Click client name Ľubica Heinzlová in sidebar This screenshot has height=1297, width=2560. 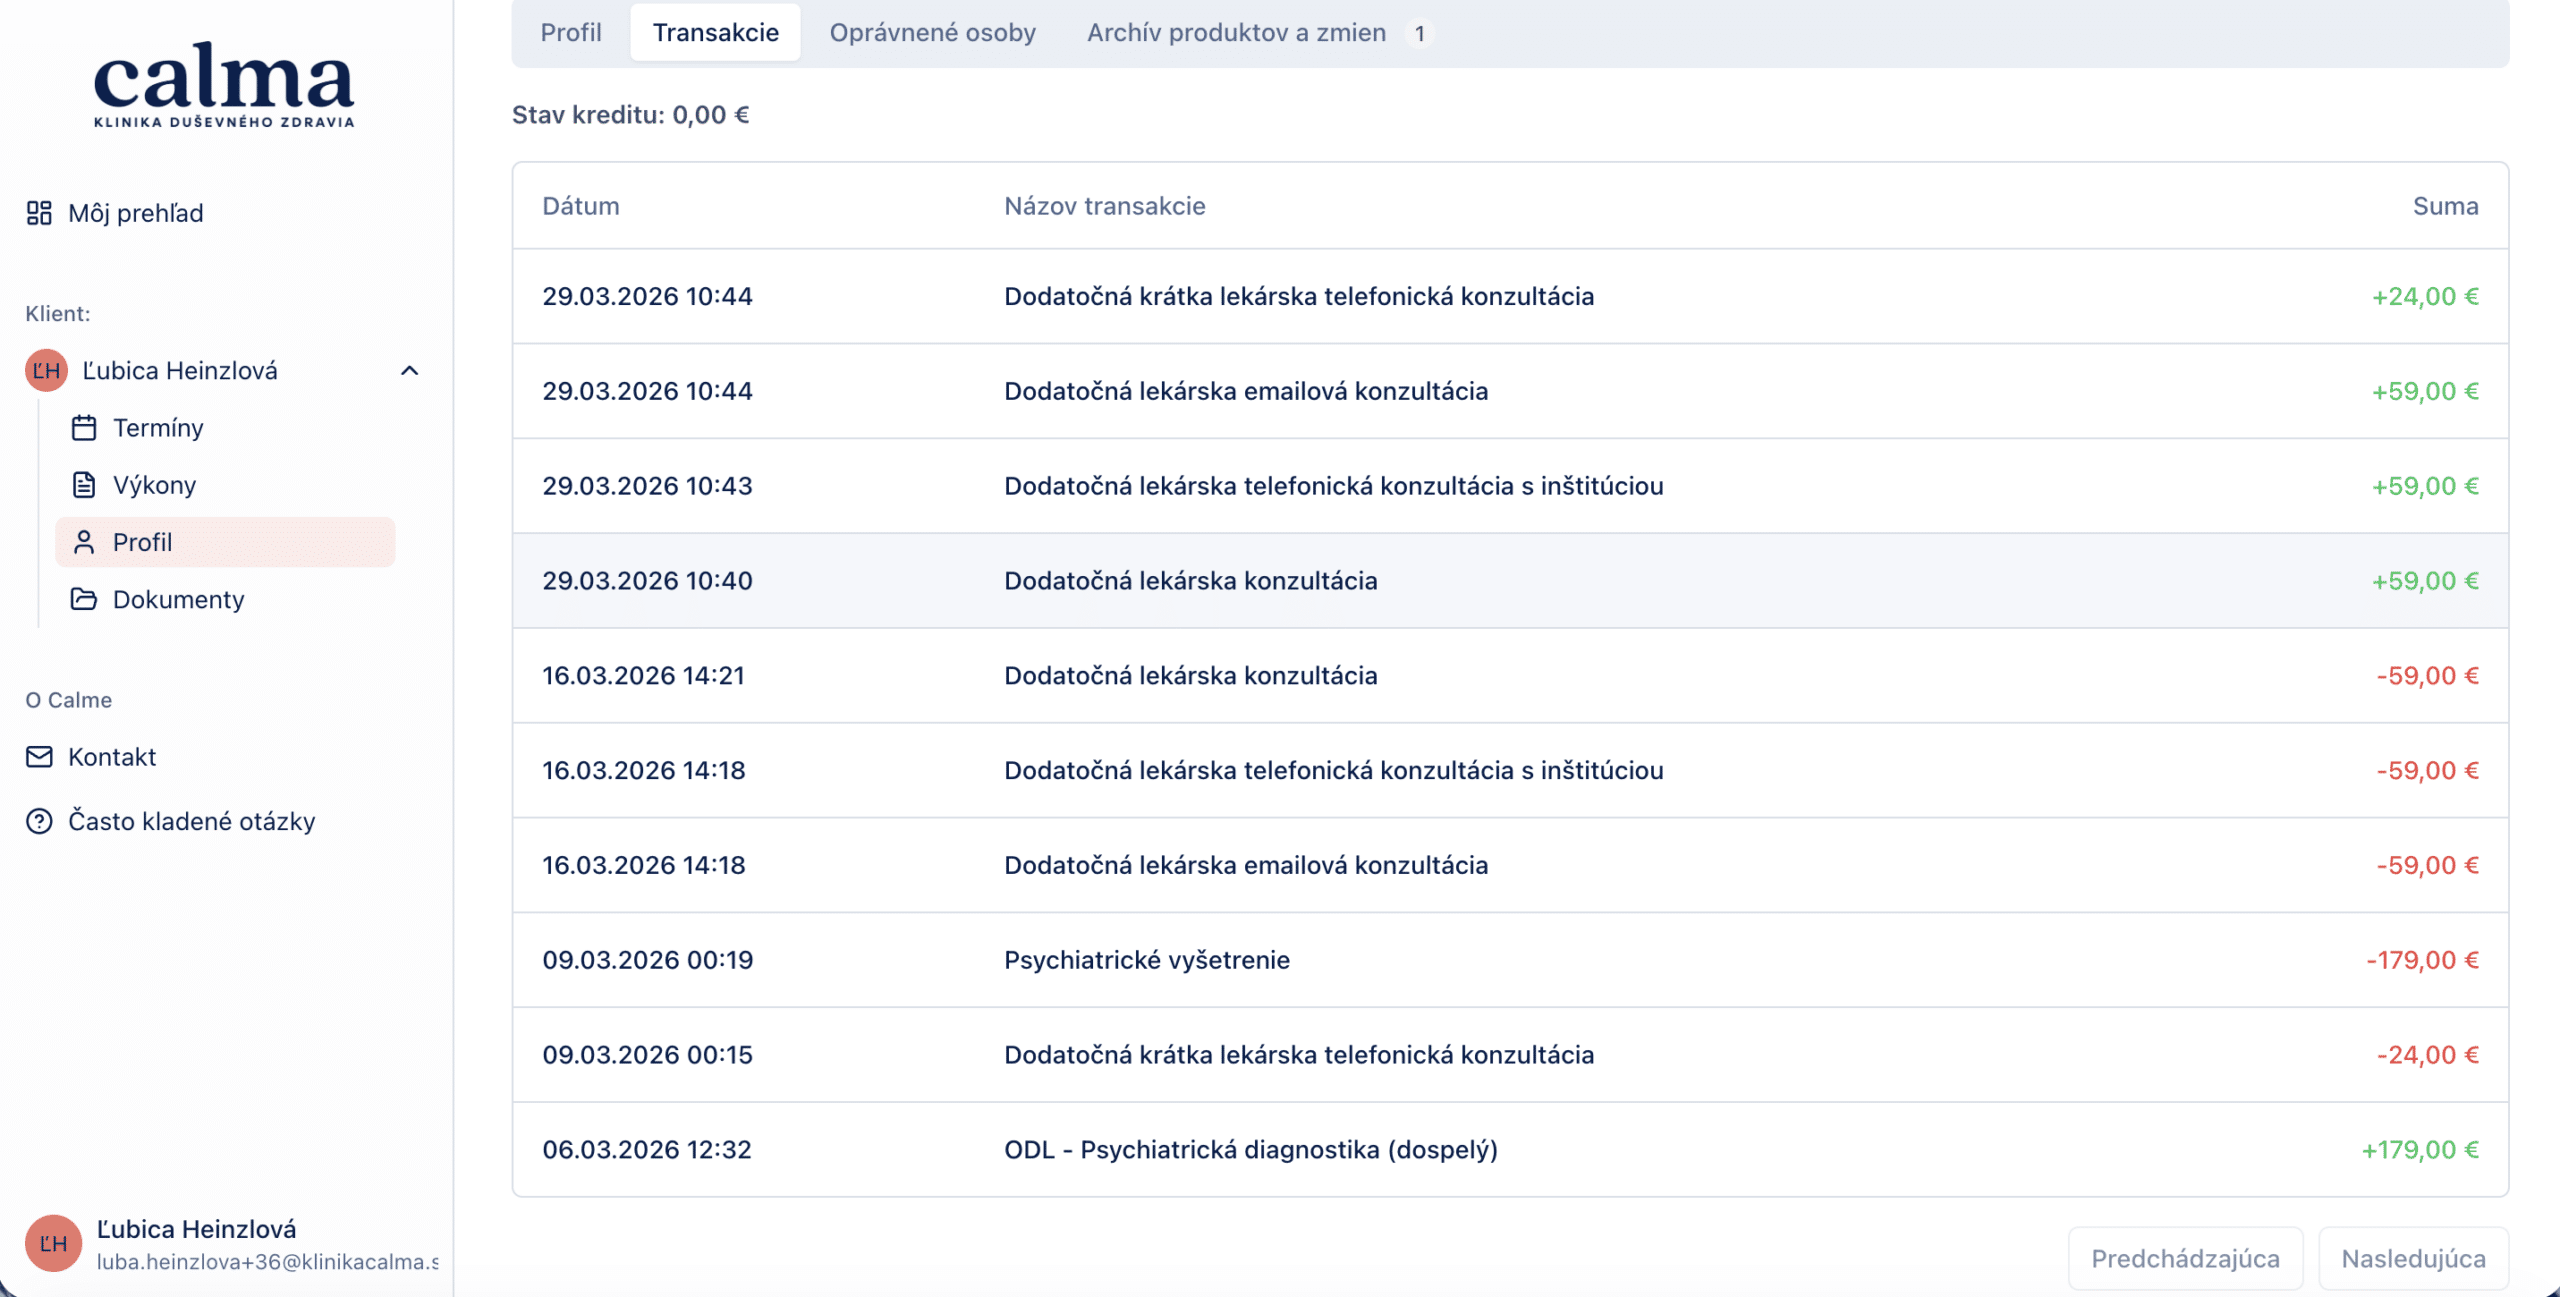(180, 371)
